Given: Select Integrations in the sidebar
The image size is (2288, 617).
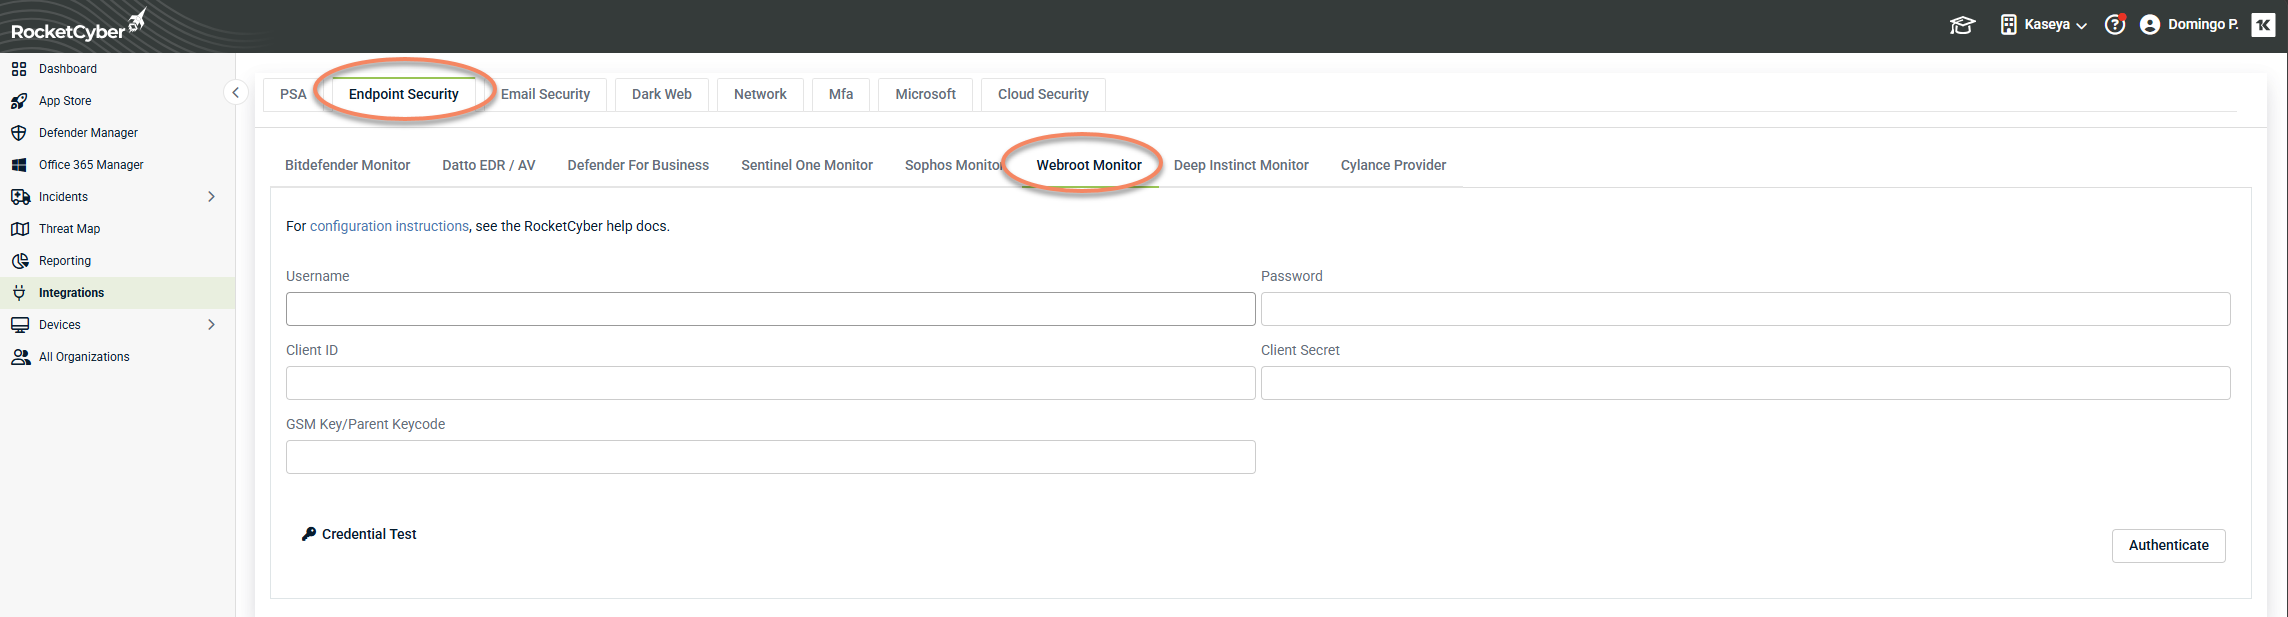Looking at the screenshot, I should 118,293.
